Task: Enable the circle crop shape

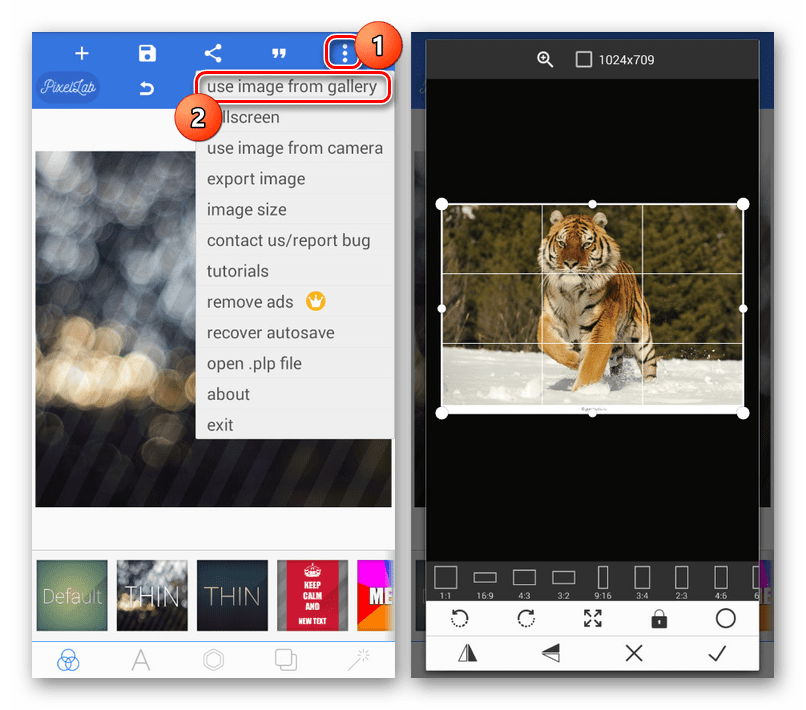Action: (x=725, y=619)
